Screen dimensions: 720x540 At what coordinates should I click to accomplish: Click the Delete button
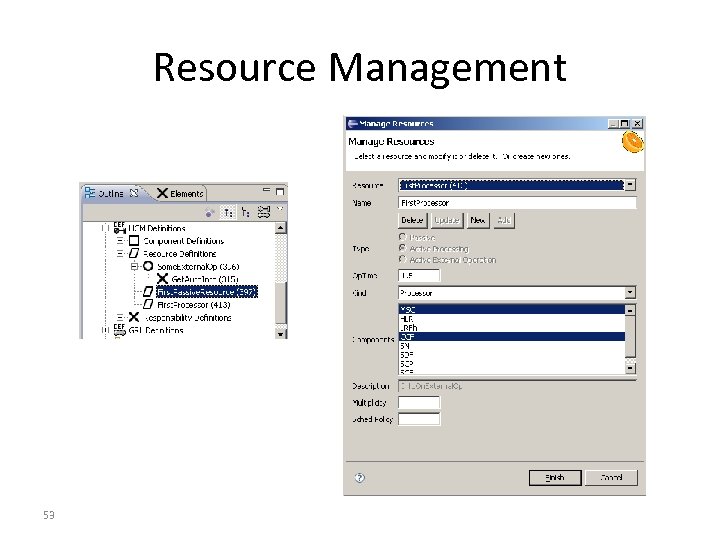pos(412,220)
